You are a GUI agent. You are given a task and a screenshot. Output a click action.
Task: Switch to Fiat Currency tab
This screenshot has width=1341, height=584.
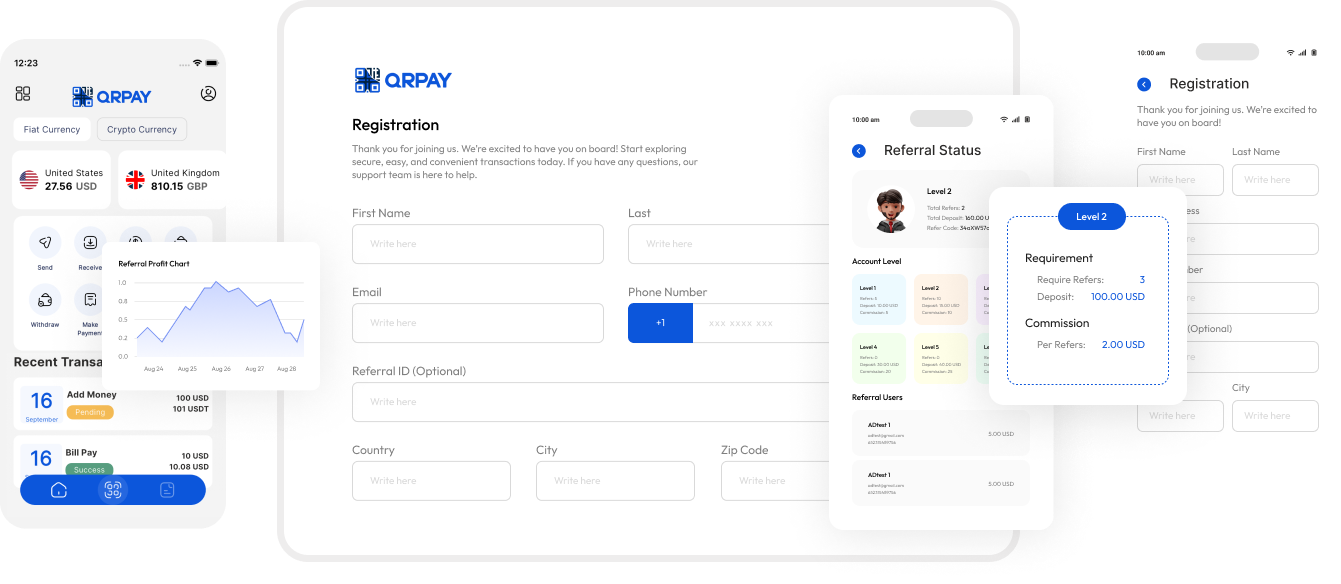[52, 129]
